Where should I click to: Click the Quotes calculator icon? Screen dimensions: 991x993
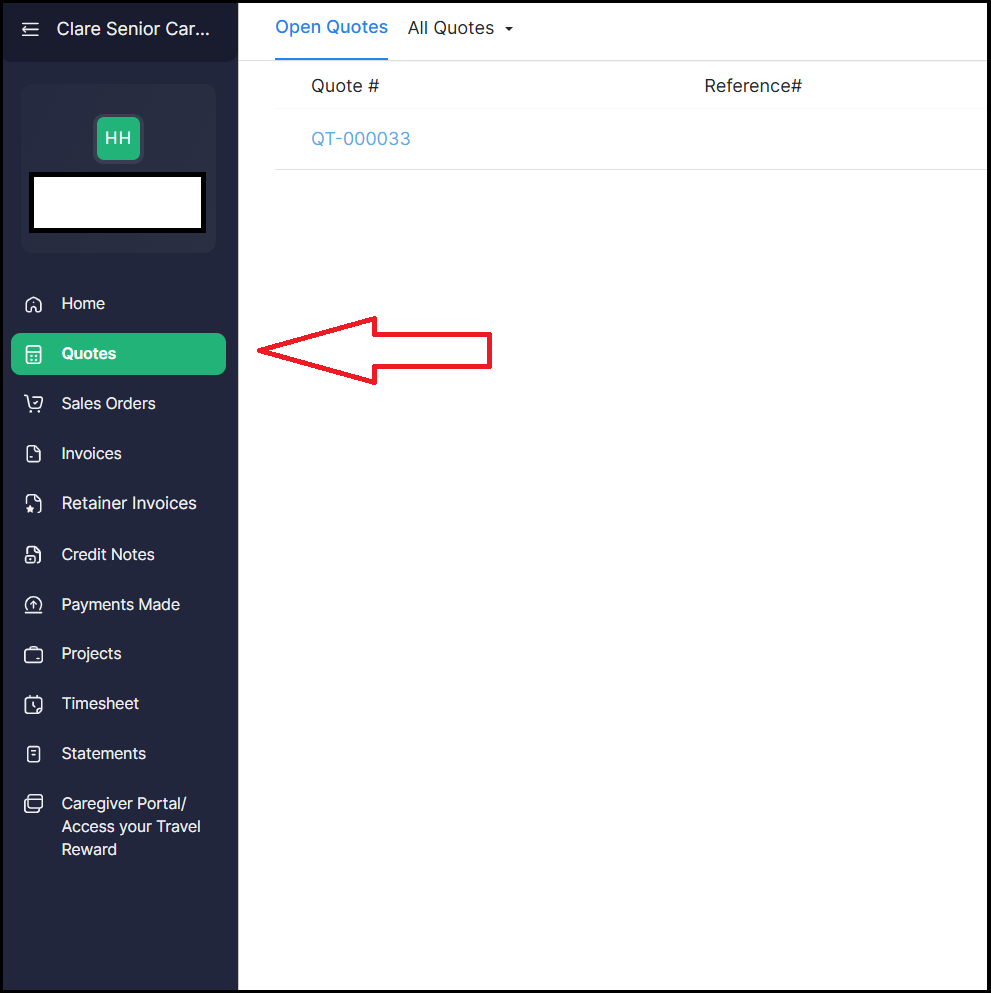click(34, 354)
